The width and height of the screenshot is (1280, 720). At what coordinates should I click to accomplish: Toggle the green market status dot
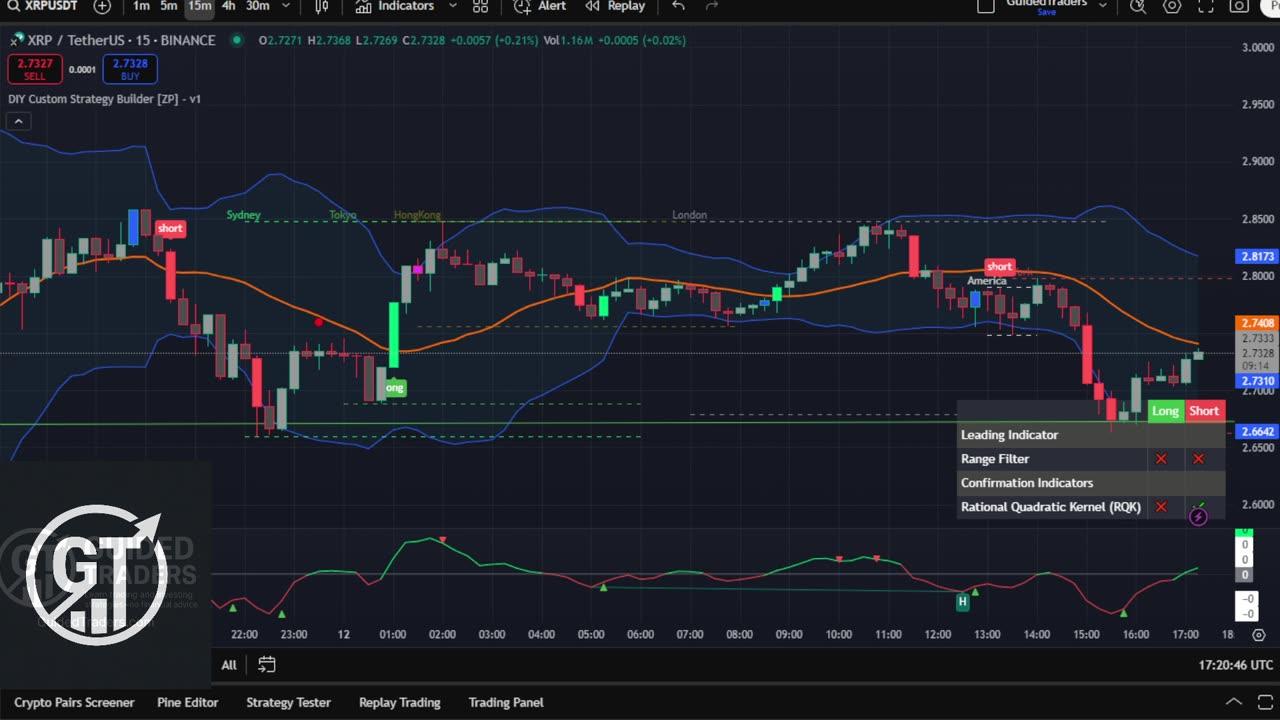pyautogui.click(x=236, y=40)
